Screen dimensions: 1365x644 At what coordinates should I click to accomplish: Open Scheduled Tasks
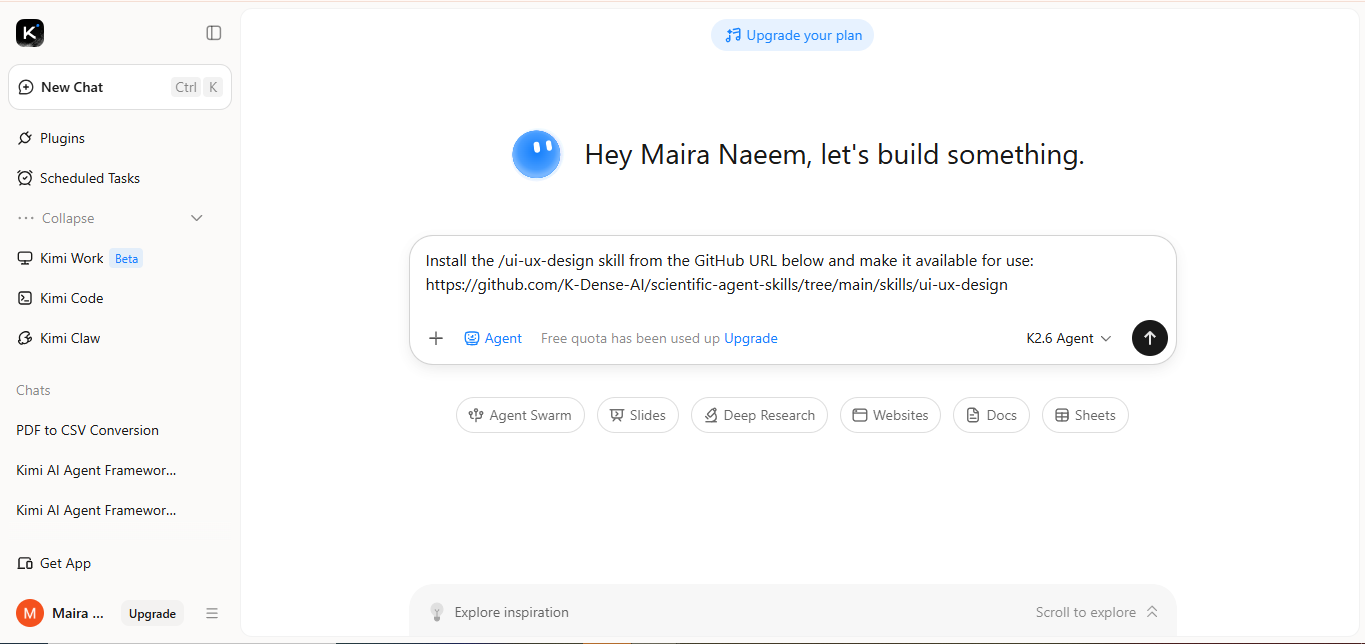120,178
